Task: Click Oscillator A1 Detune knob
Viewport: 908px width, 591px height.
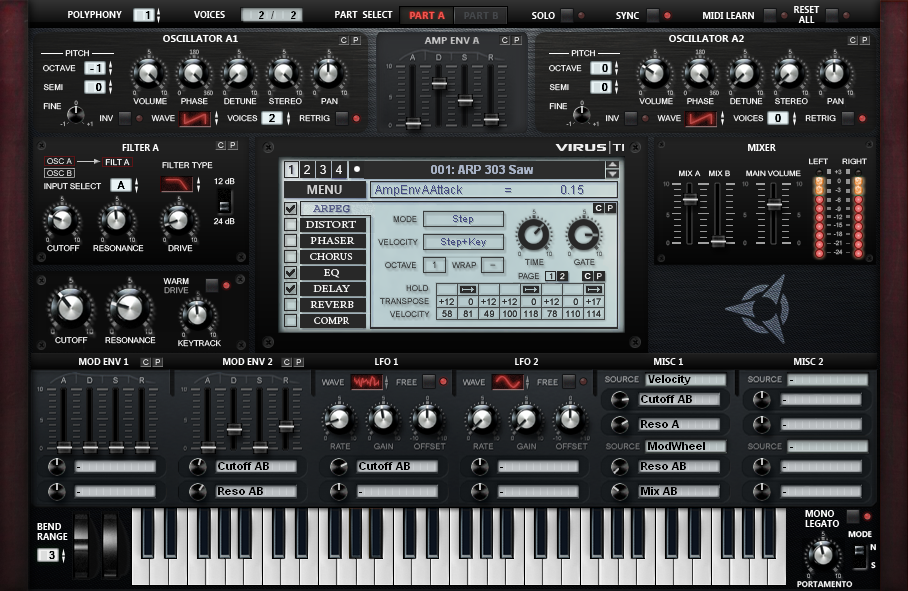Action: click(x=239, y=74)
